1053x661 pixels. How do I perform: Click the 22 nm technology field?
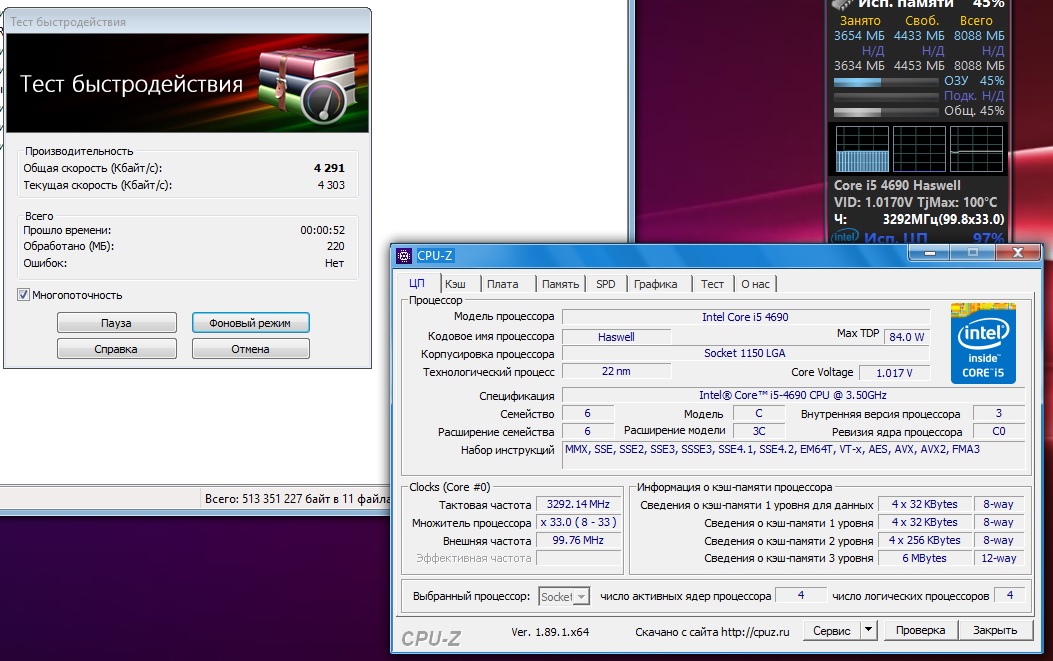point(616,371)
